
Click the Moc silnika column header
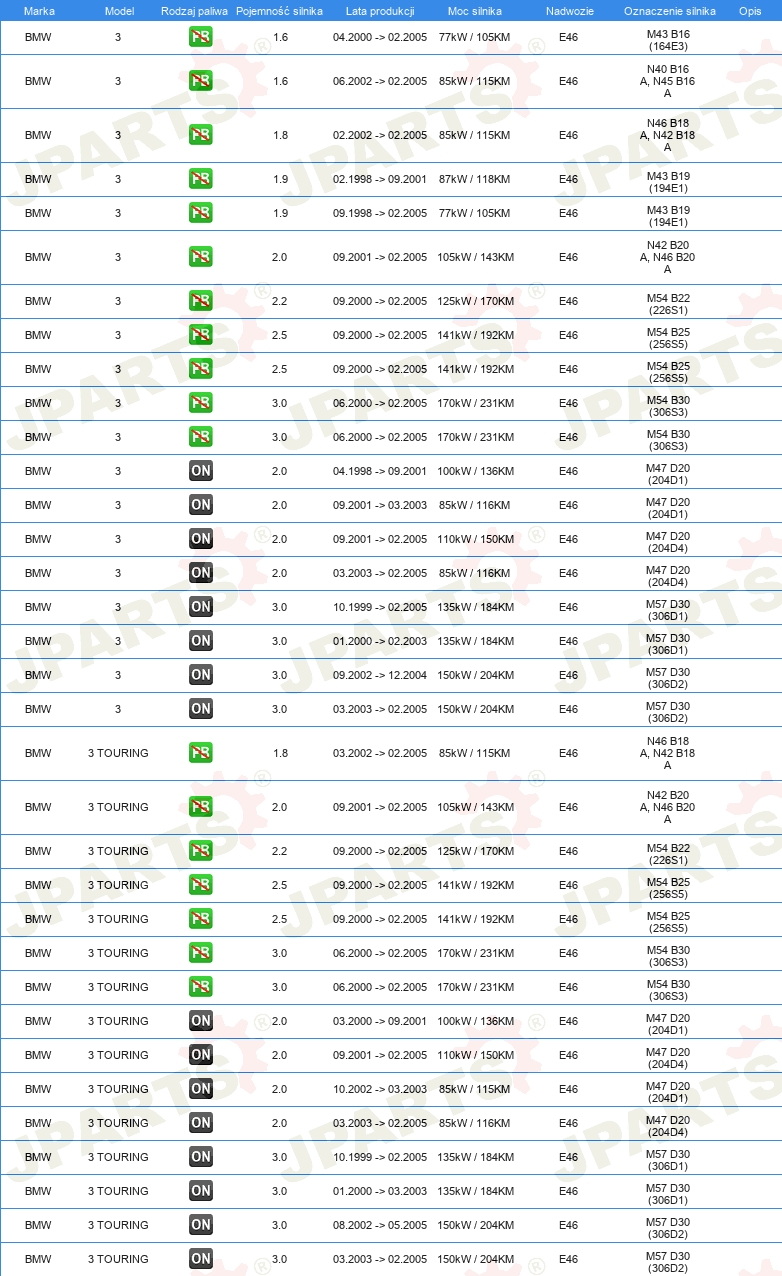(476, 11)
